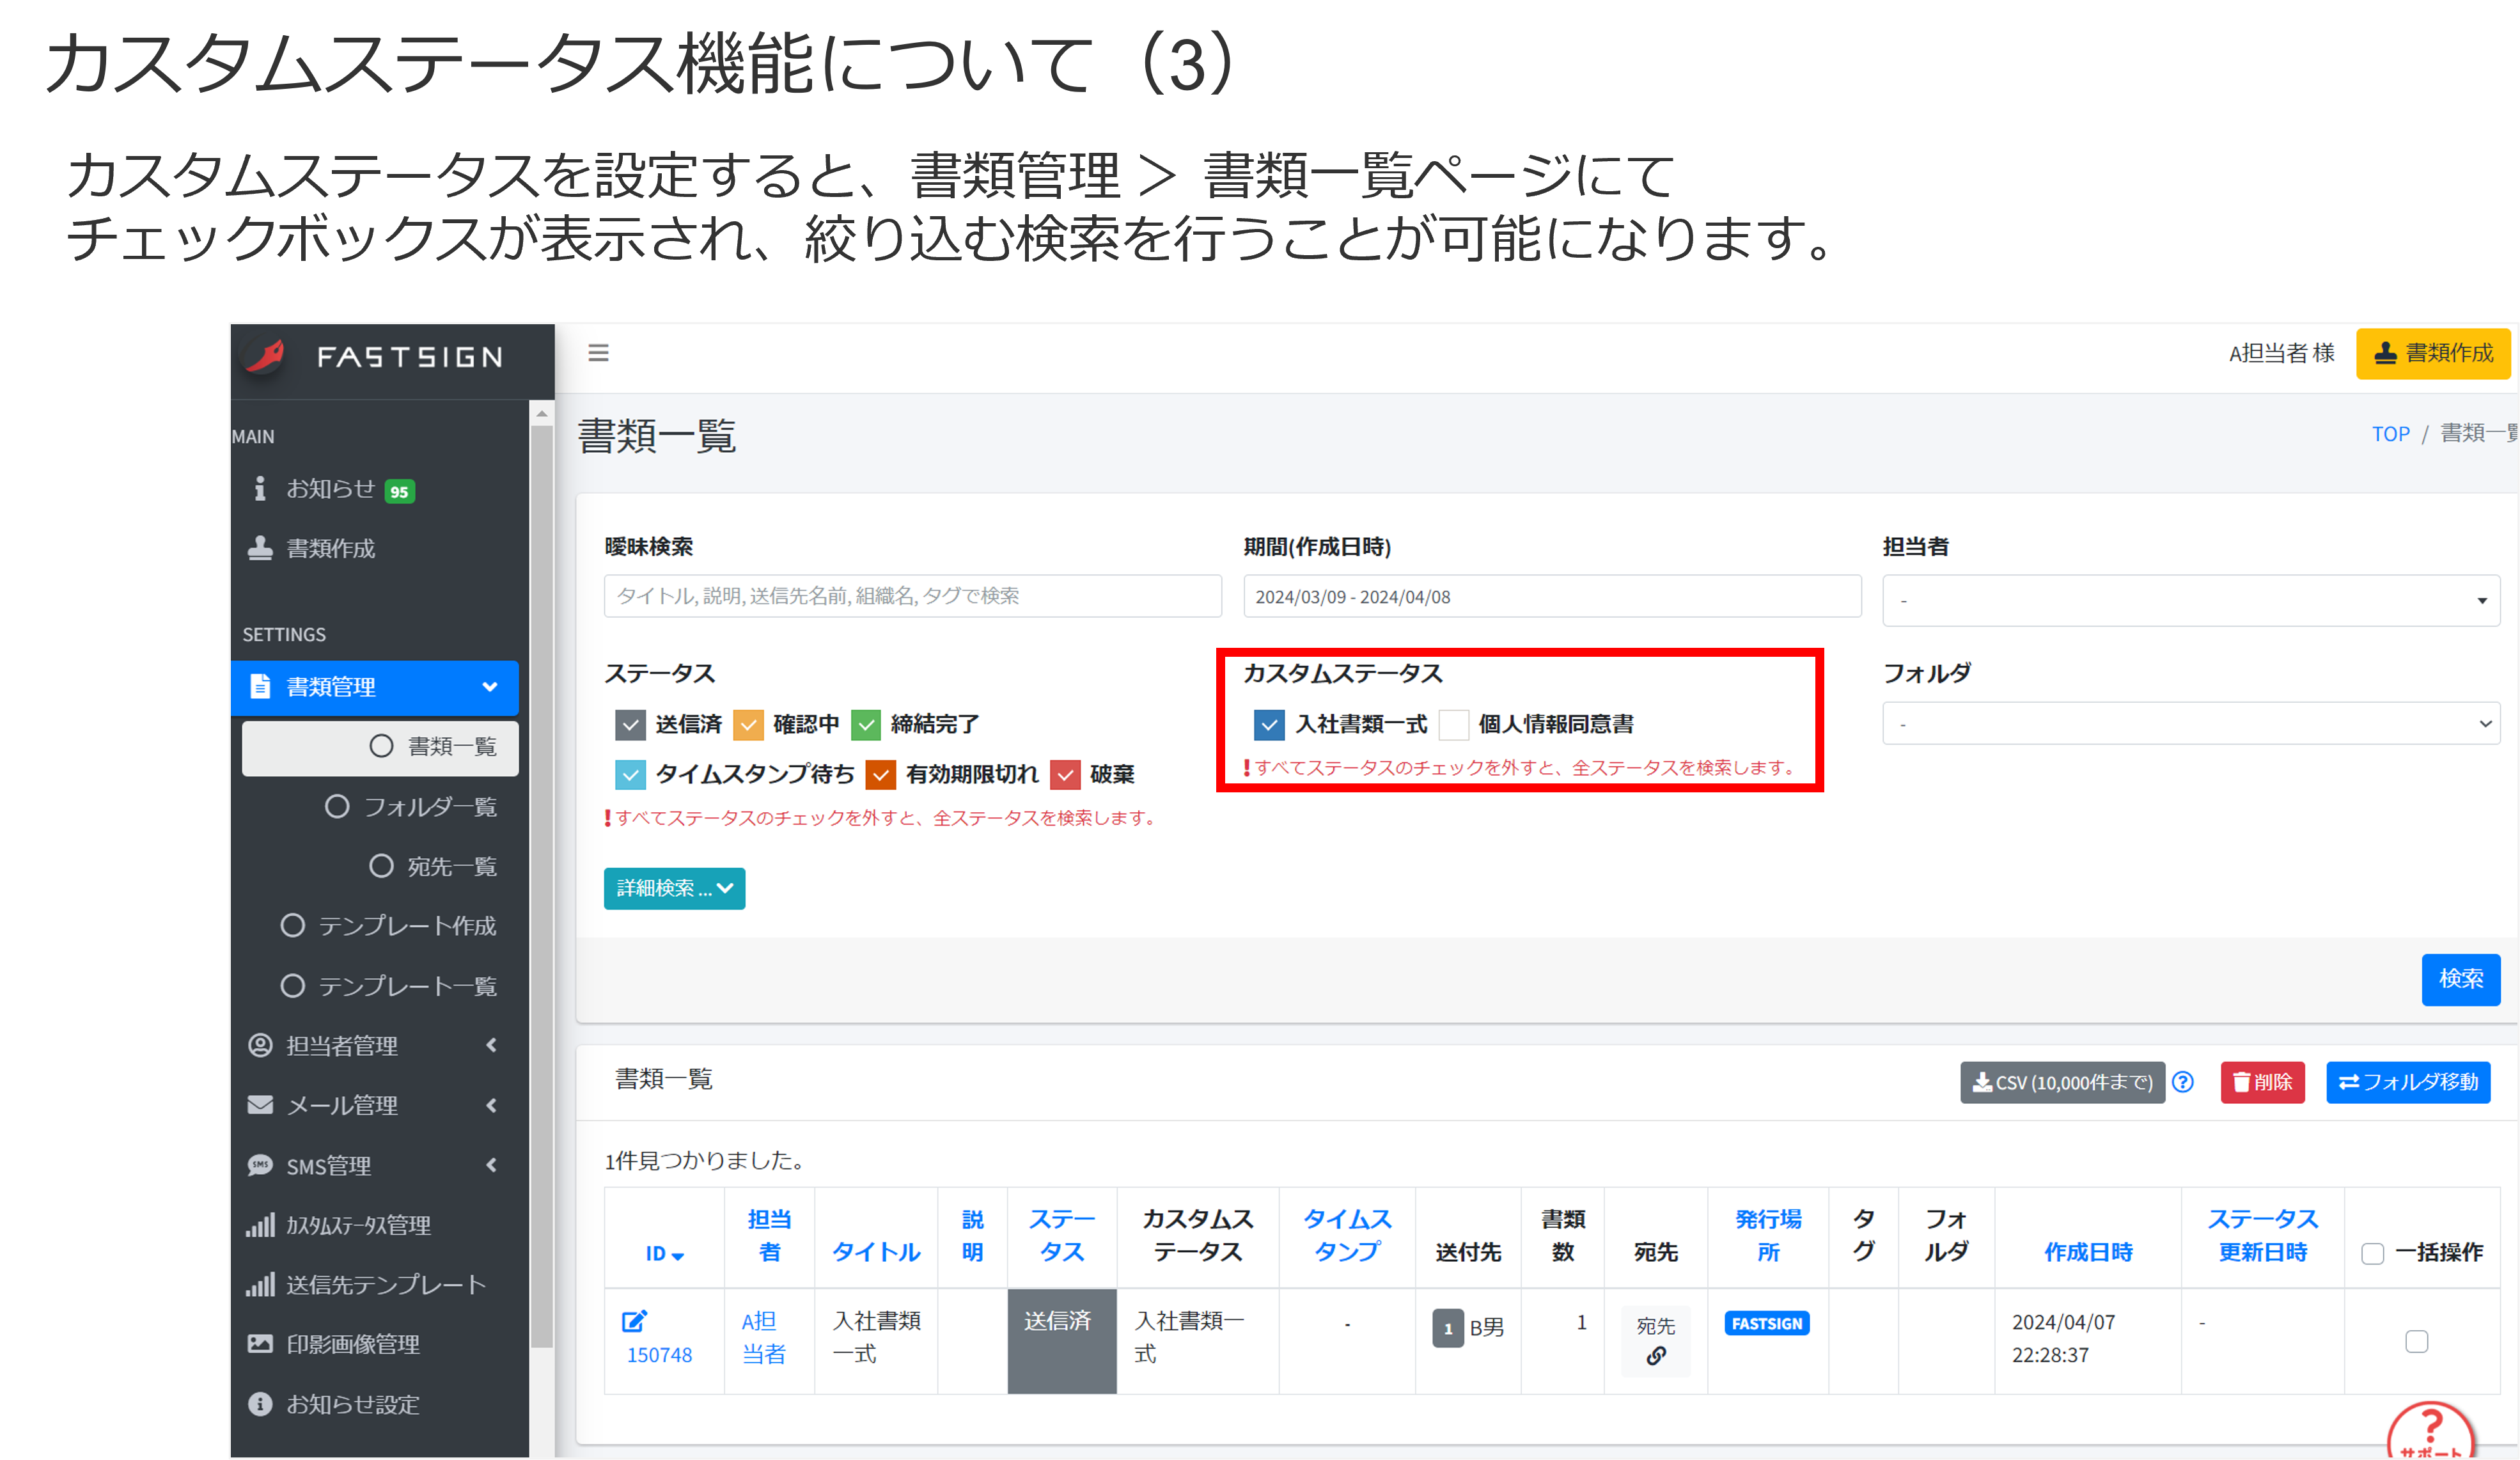Toggle the 一括操作 header checkbox

point(2372,1253)
